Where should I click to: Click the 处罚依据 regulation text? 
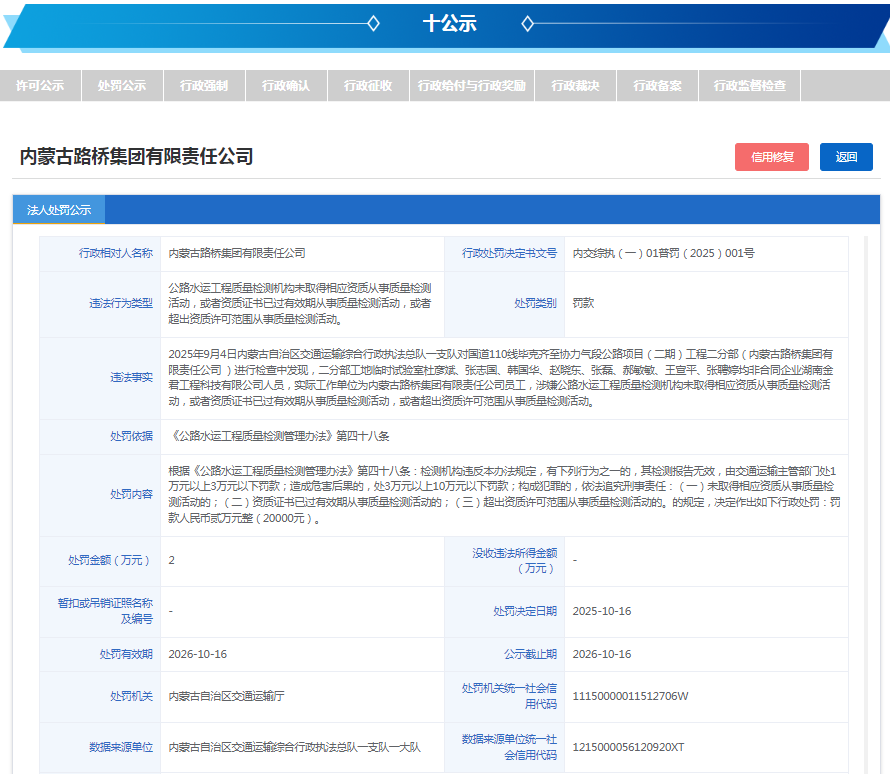click(254, 436)
